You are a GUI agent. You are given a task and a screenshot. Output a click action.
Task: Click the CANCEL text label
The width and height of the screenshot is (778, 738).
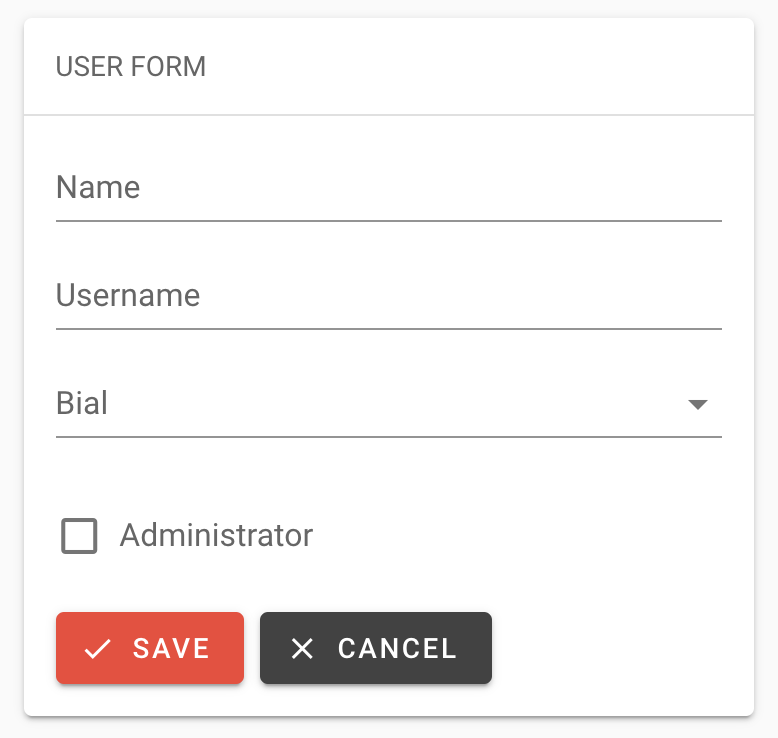(x=397, y=649)
